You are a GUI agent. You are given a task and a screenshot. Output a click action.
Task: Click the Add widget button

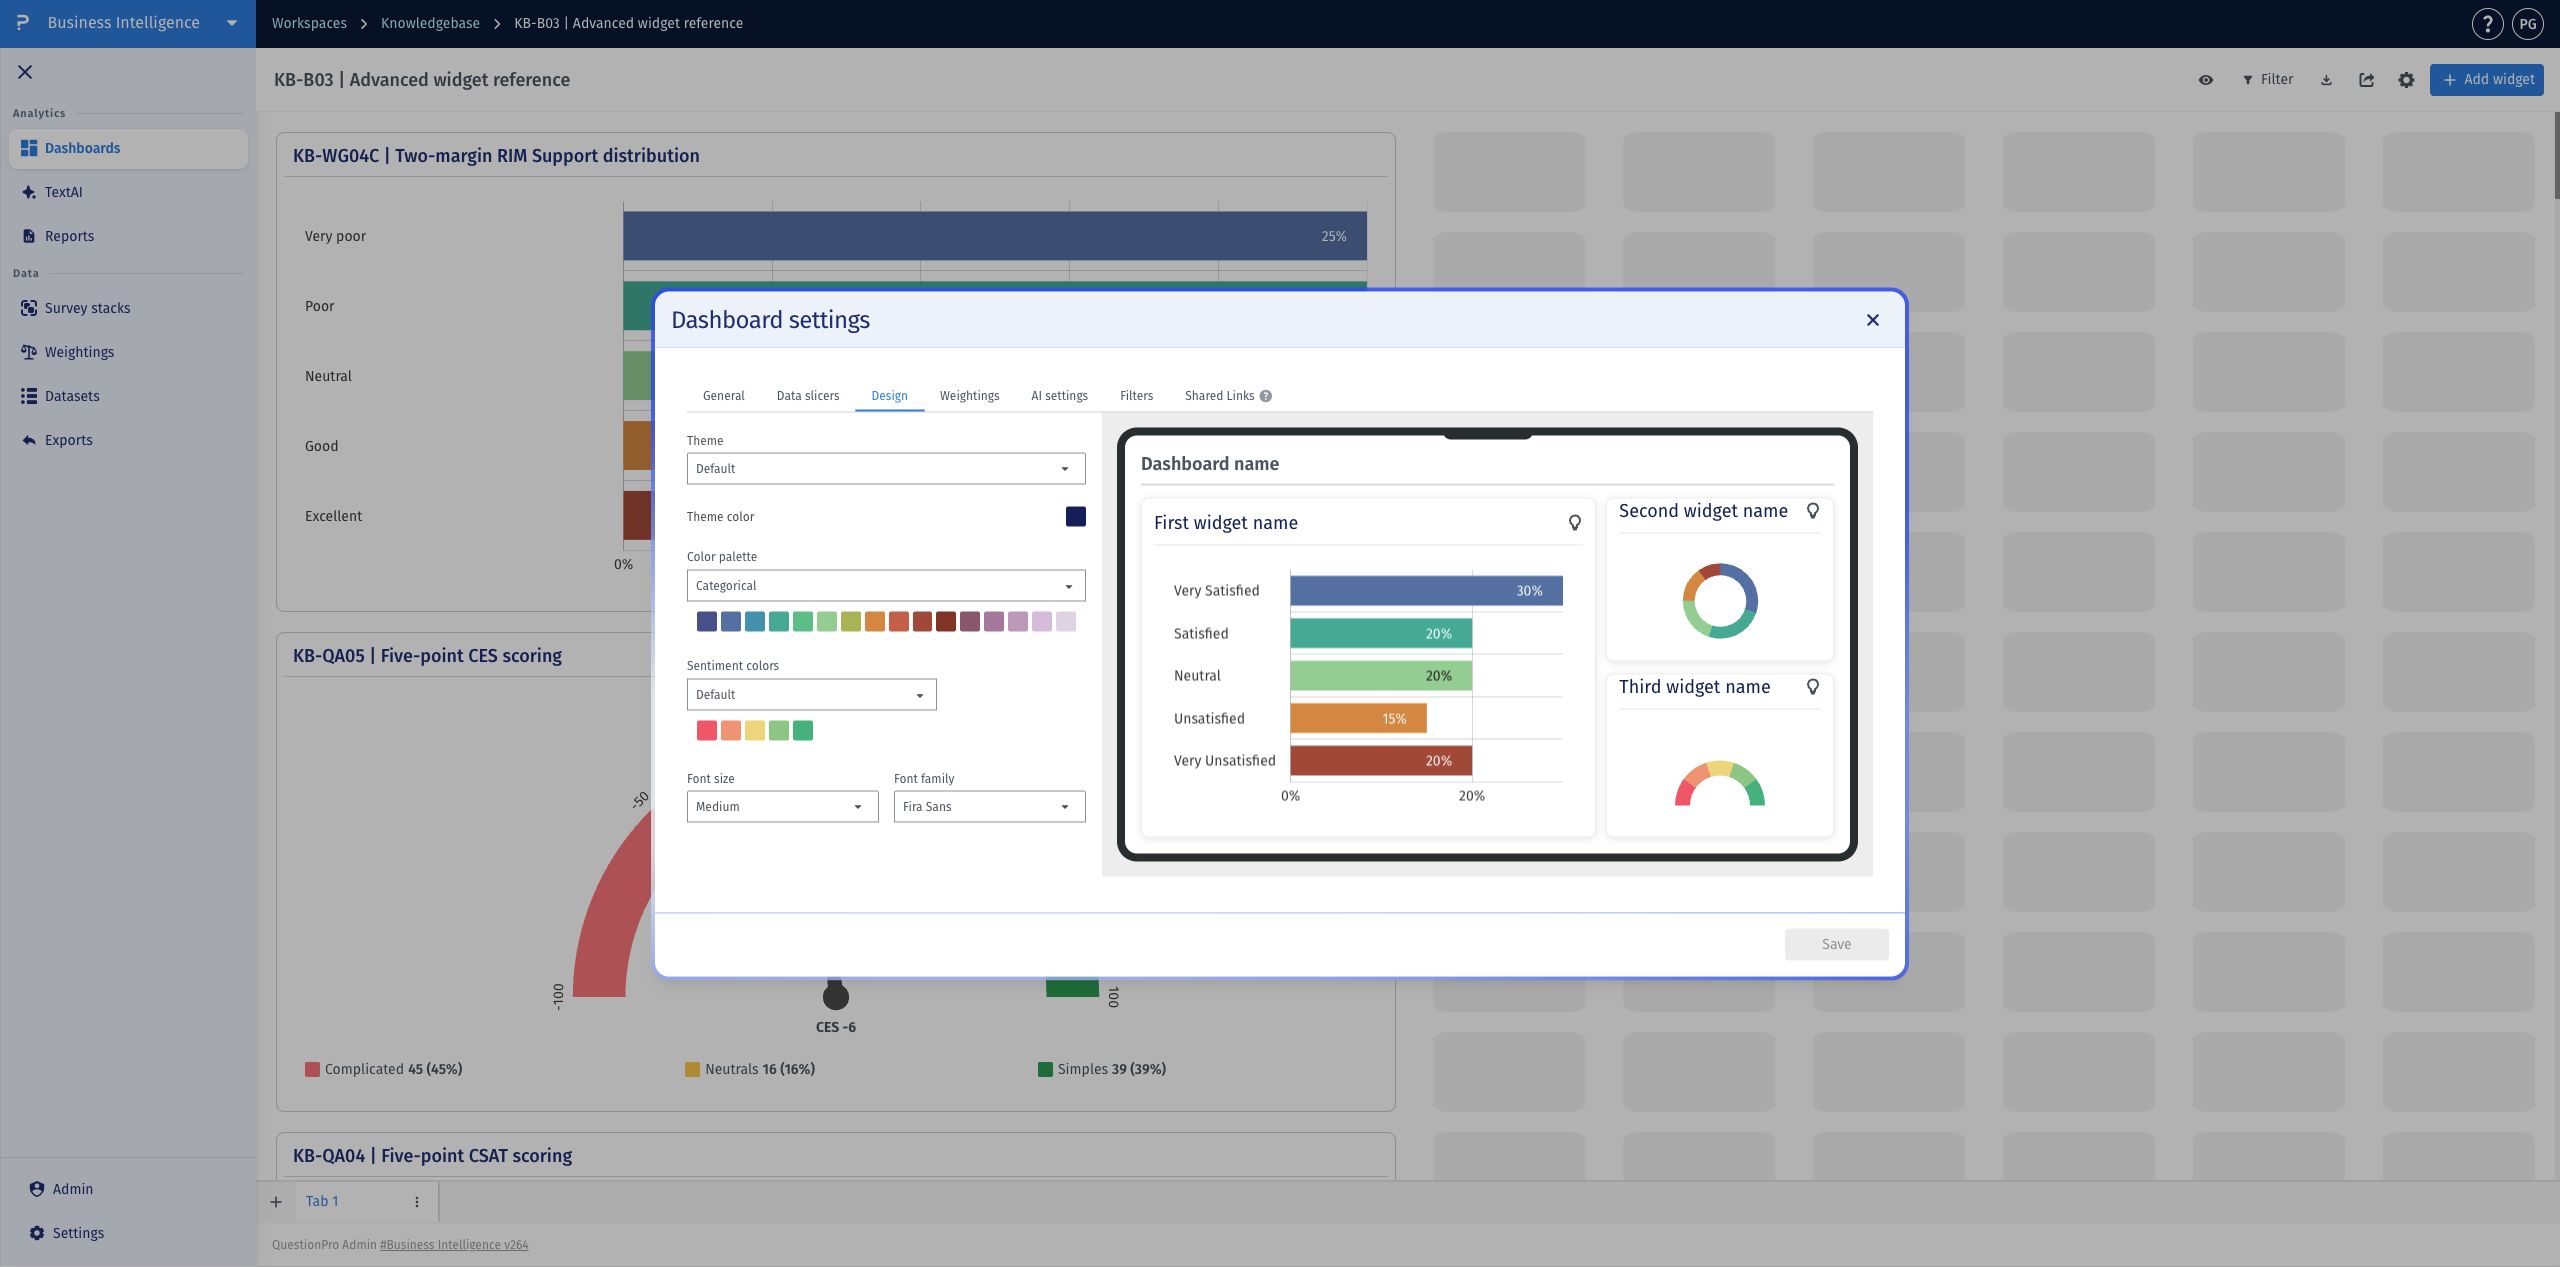click(x=2486, y=80)
